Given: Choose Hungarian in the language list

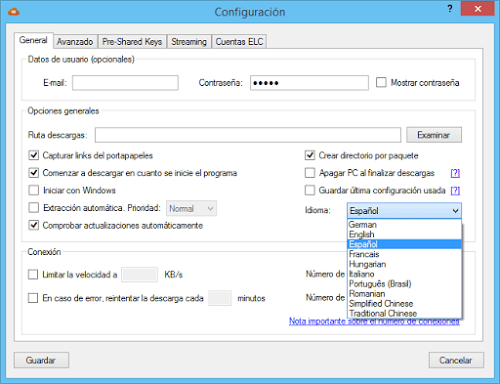Looking at the screenshot, I should (404, 264).
